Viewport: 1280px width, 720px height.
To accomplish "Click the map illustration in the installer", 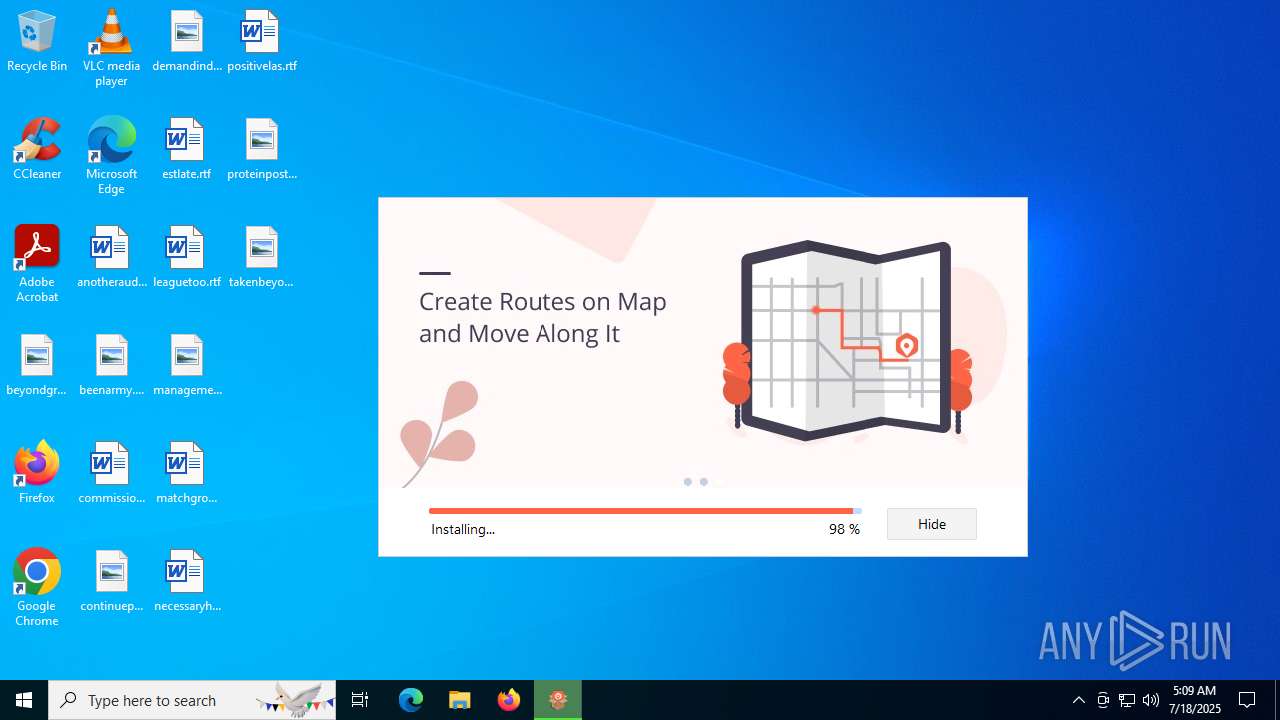I will pos(846,340).
